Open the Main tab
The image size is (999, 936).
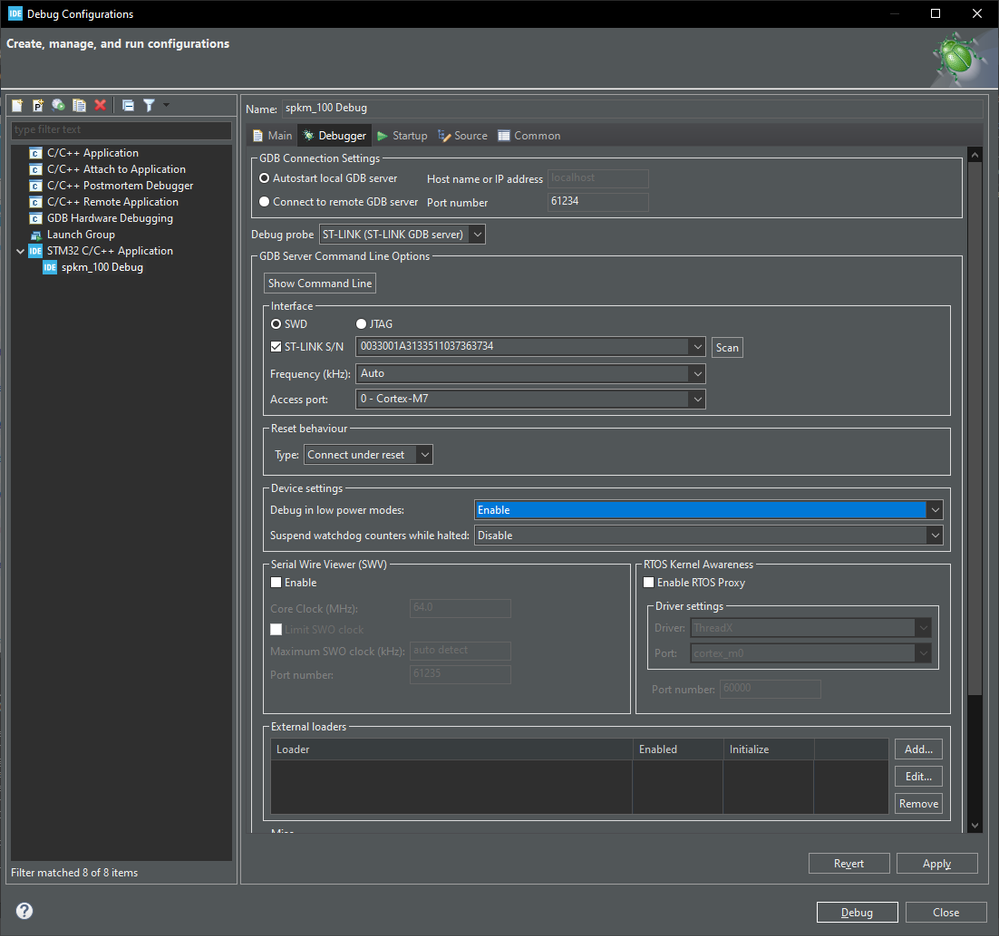click(x=272, y=136)
